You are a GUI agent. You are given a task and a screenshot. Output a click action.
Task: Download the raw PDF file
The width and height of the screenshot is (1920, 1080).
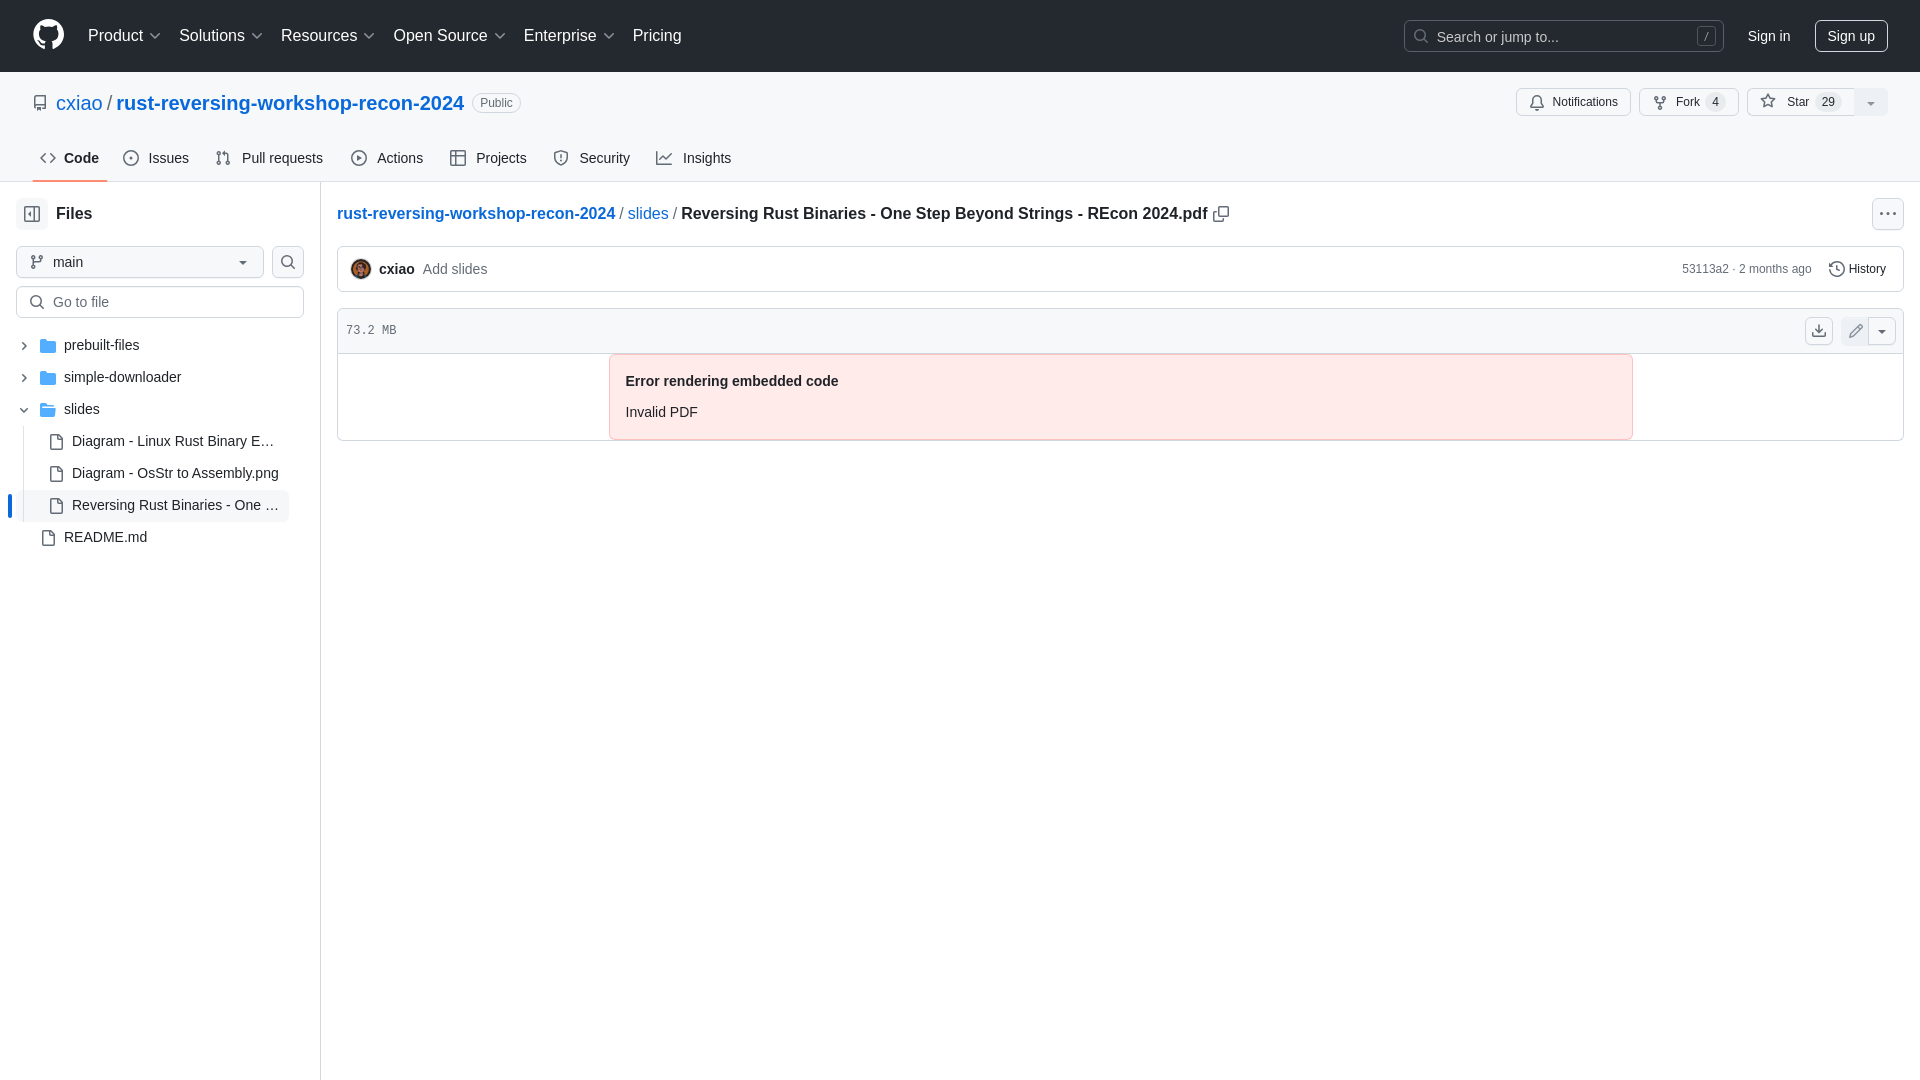[x=1819, y=331]
